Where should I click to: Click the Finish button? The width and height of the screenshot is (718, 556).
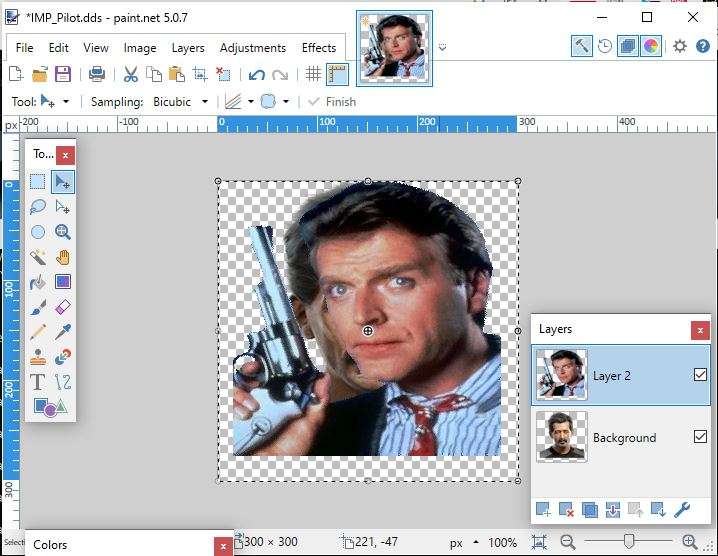332,102
